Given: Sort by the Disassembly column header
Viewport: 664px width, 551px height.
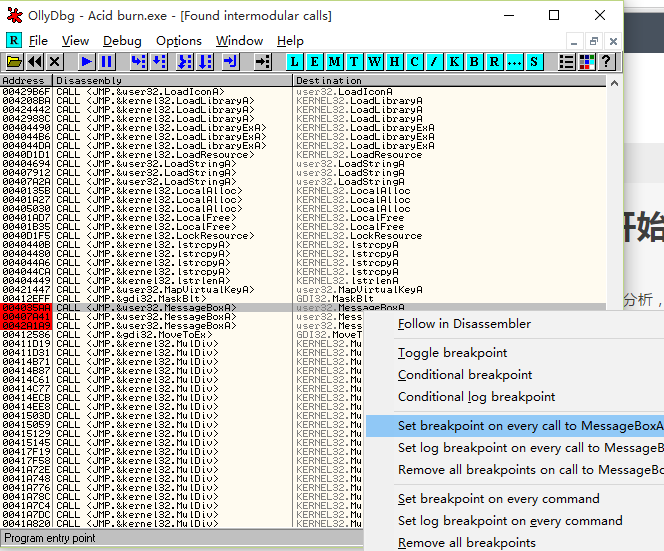Looking at the screenshot, I should (x=172, y=80).
